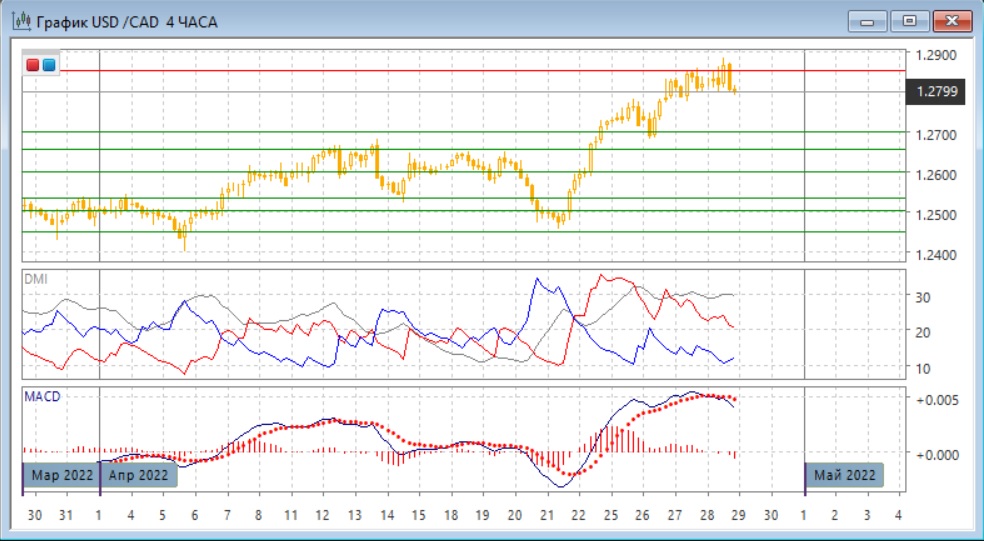Click the blue square button on chart
The image size is (984, 541).
coord(49,65)
